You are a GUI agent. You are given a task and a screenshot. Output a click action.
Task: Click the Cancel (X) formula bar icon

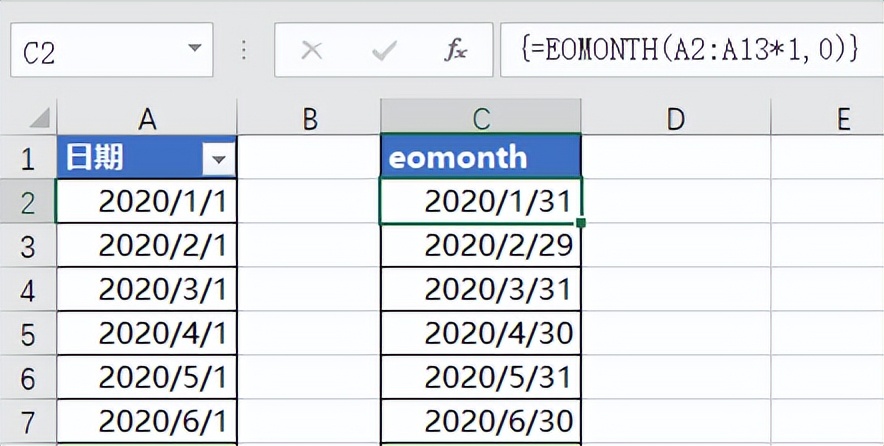(312, 51)
